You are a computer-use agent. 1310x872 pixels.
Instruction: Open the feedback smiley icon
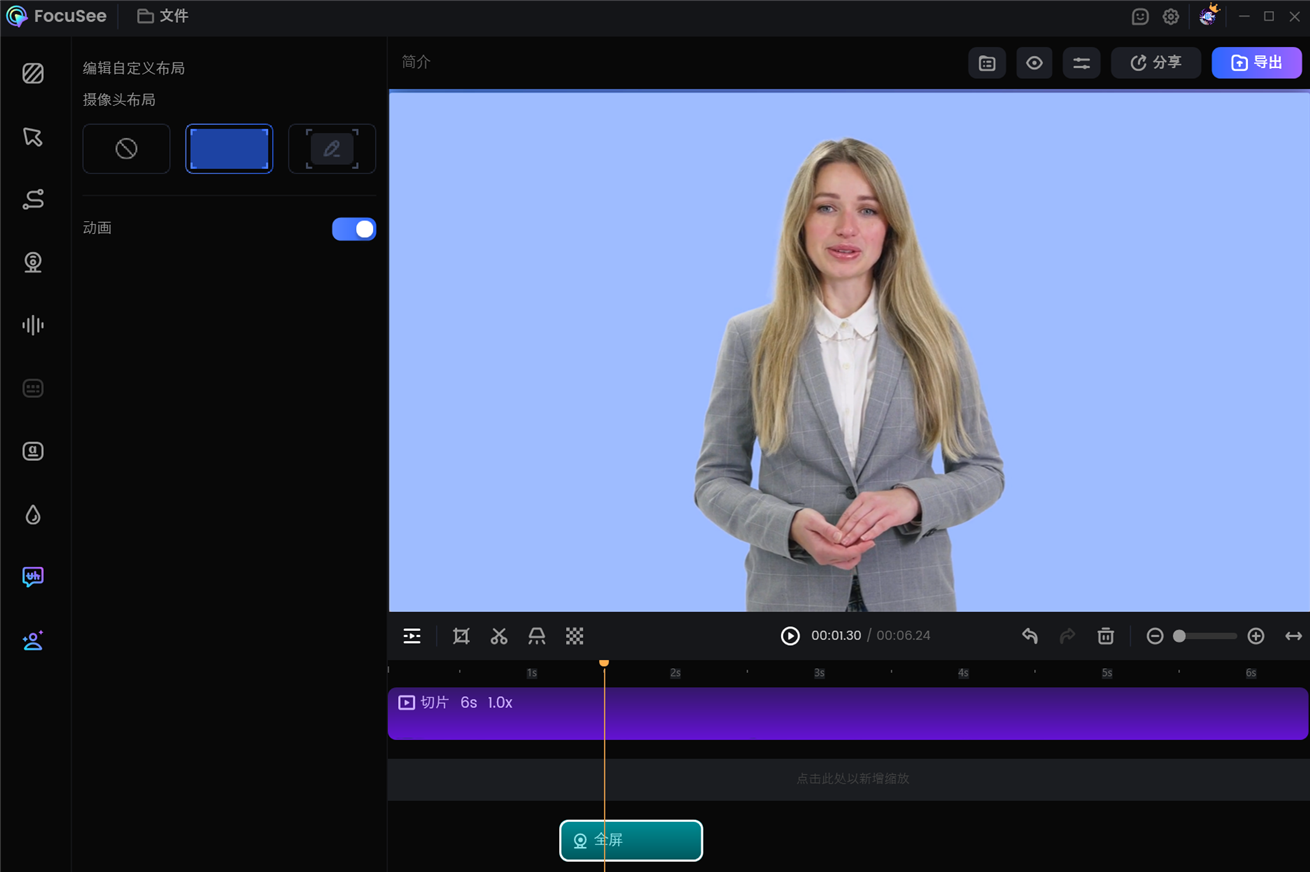1140,16
